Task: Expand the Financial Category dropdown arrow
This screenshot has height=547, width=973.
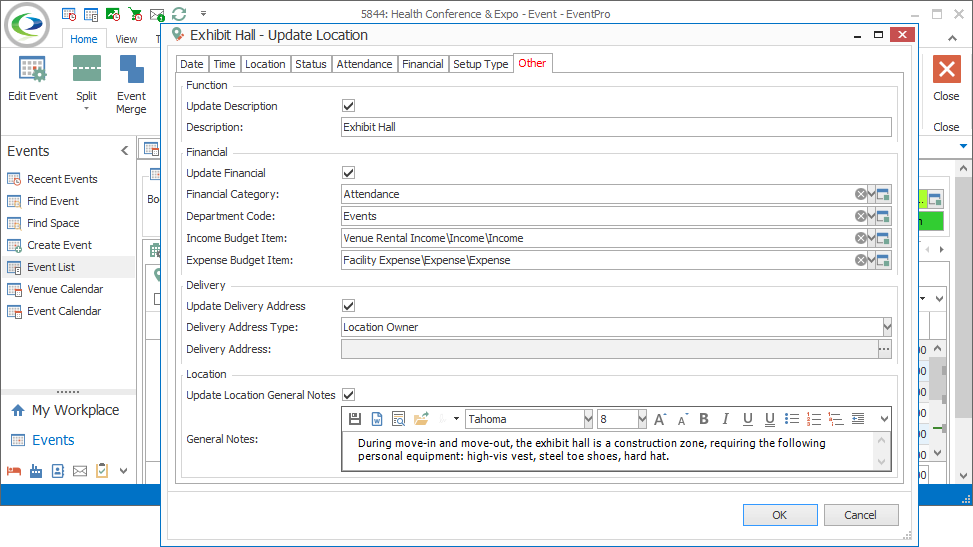Action: coord(871,194)
